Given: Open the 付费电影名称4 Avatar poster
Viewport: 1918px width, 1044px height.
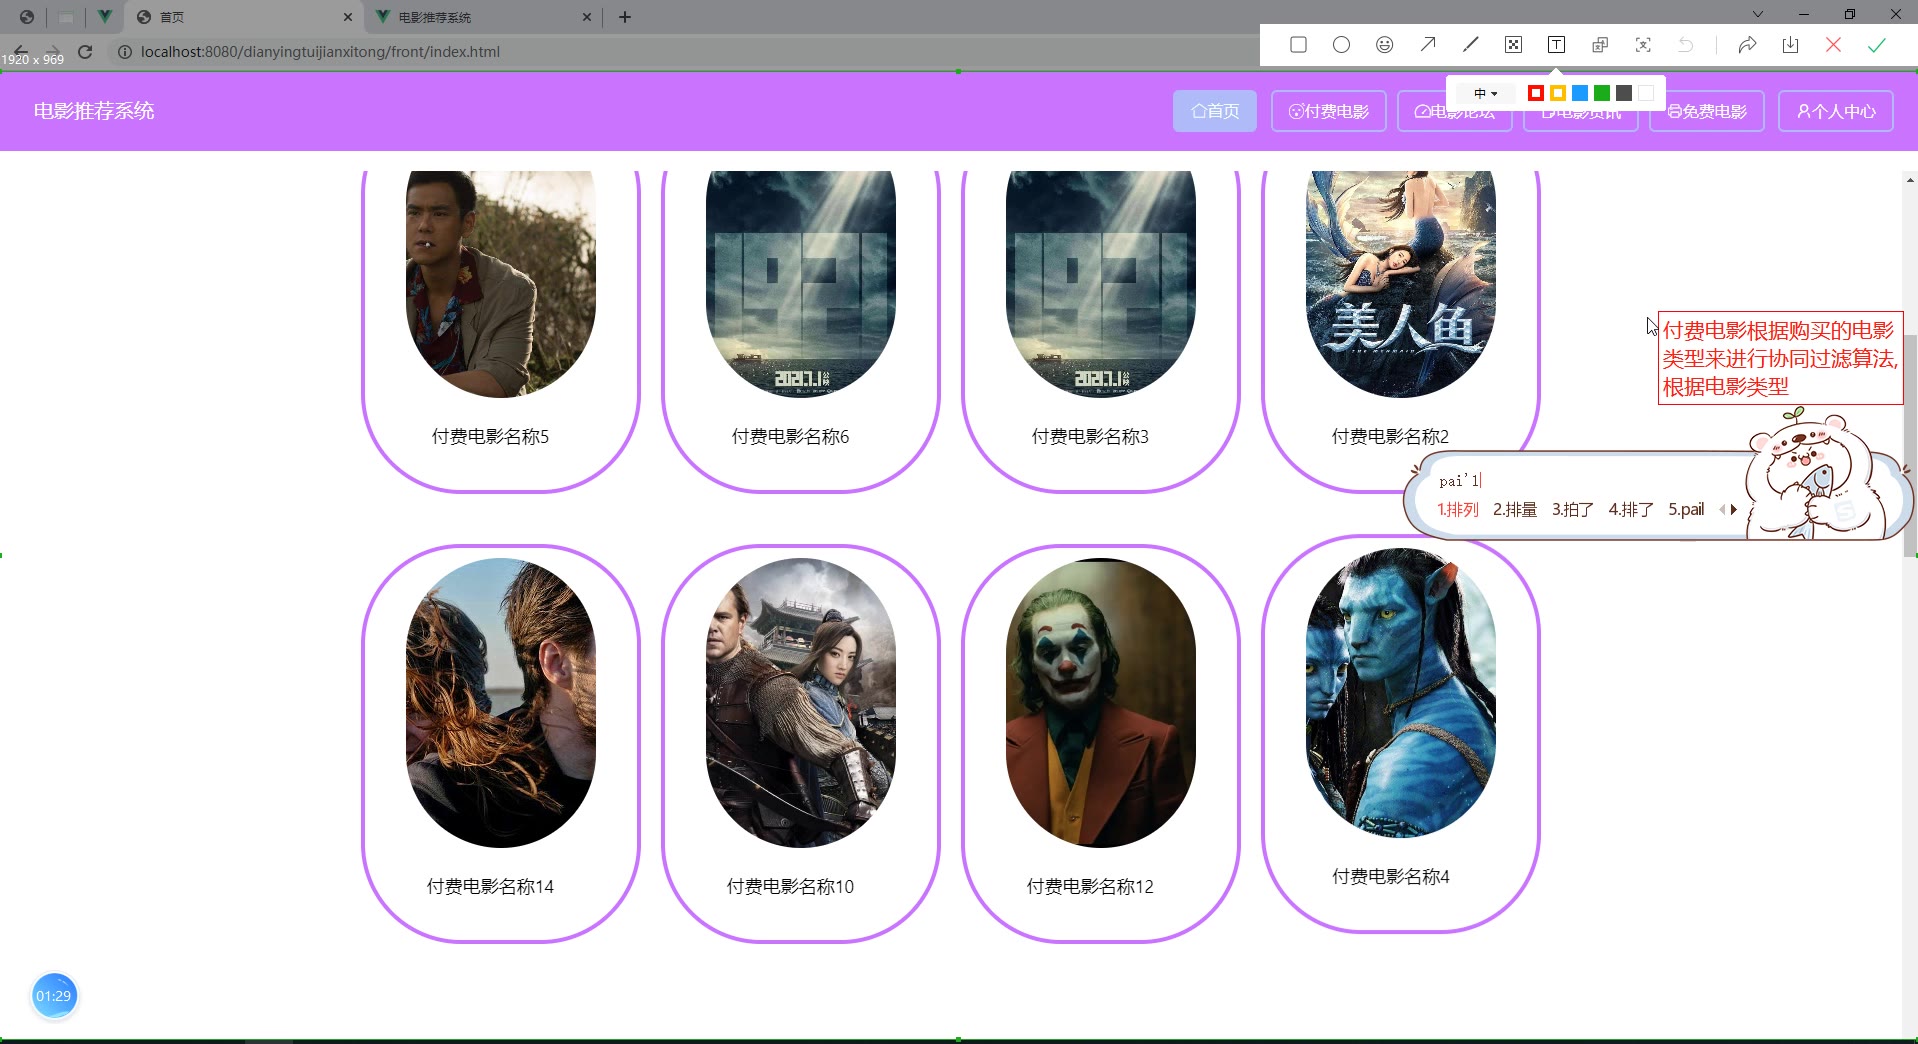Looking at the screenshot, I should point(1401,693).
